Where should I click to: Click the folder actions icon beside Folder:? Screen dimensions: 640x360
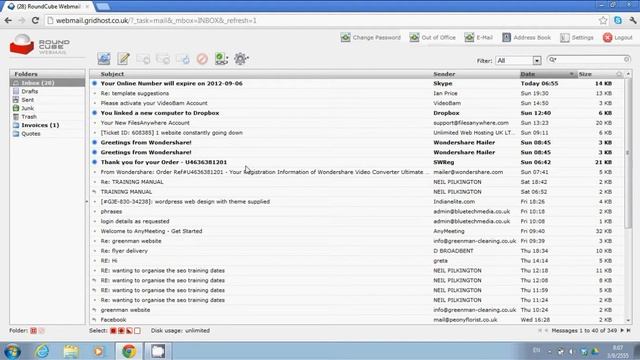[x=33, y=331]
